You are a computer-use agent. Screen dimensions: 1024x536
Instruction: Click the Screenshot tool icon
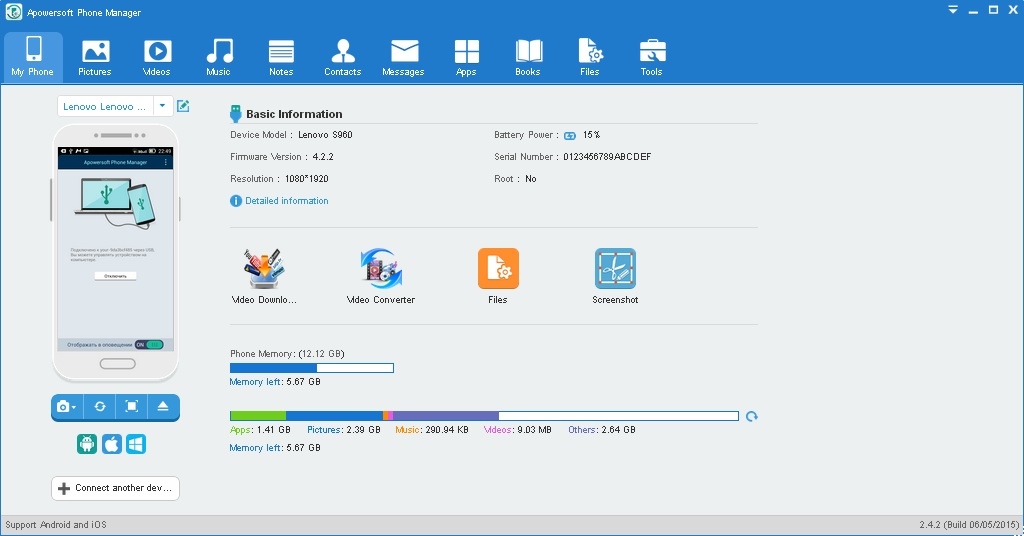615,269
